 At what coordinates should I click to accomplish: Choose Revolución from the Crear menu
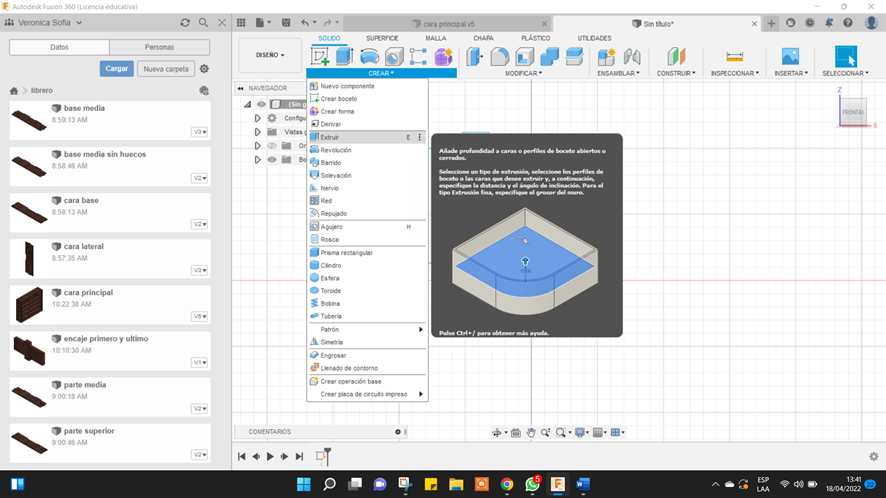335,150
